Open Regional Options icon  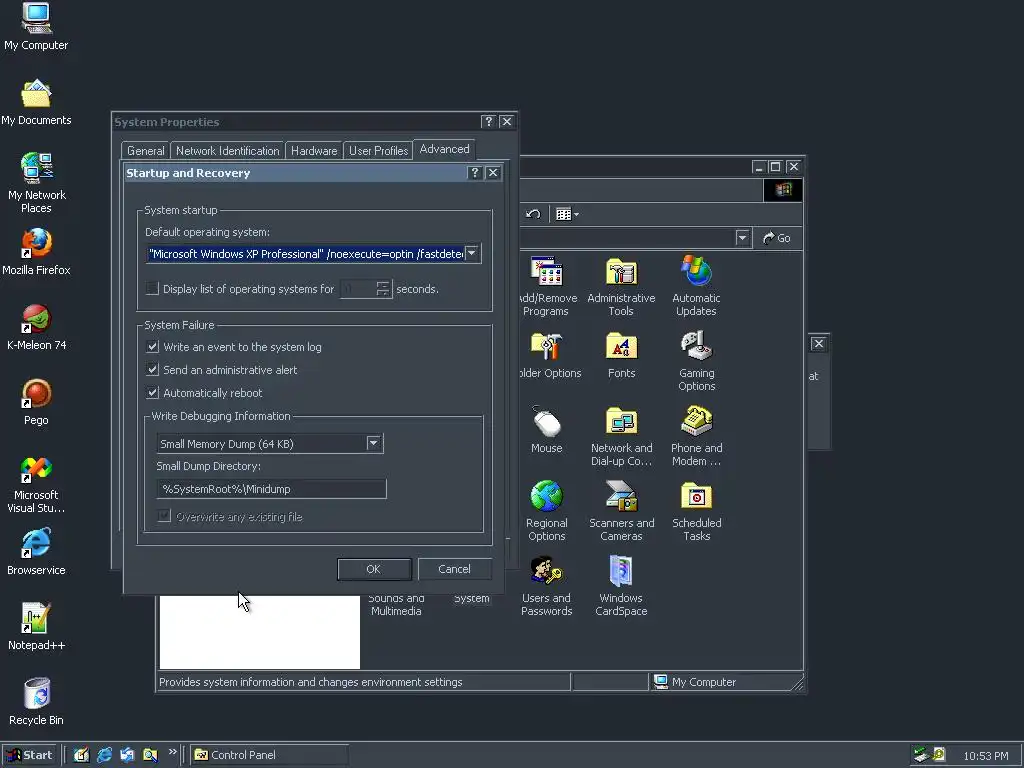click(x=547, y=511)
